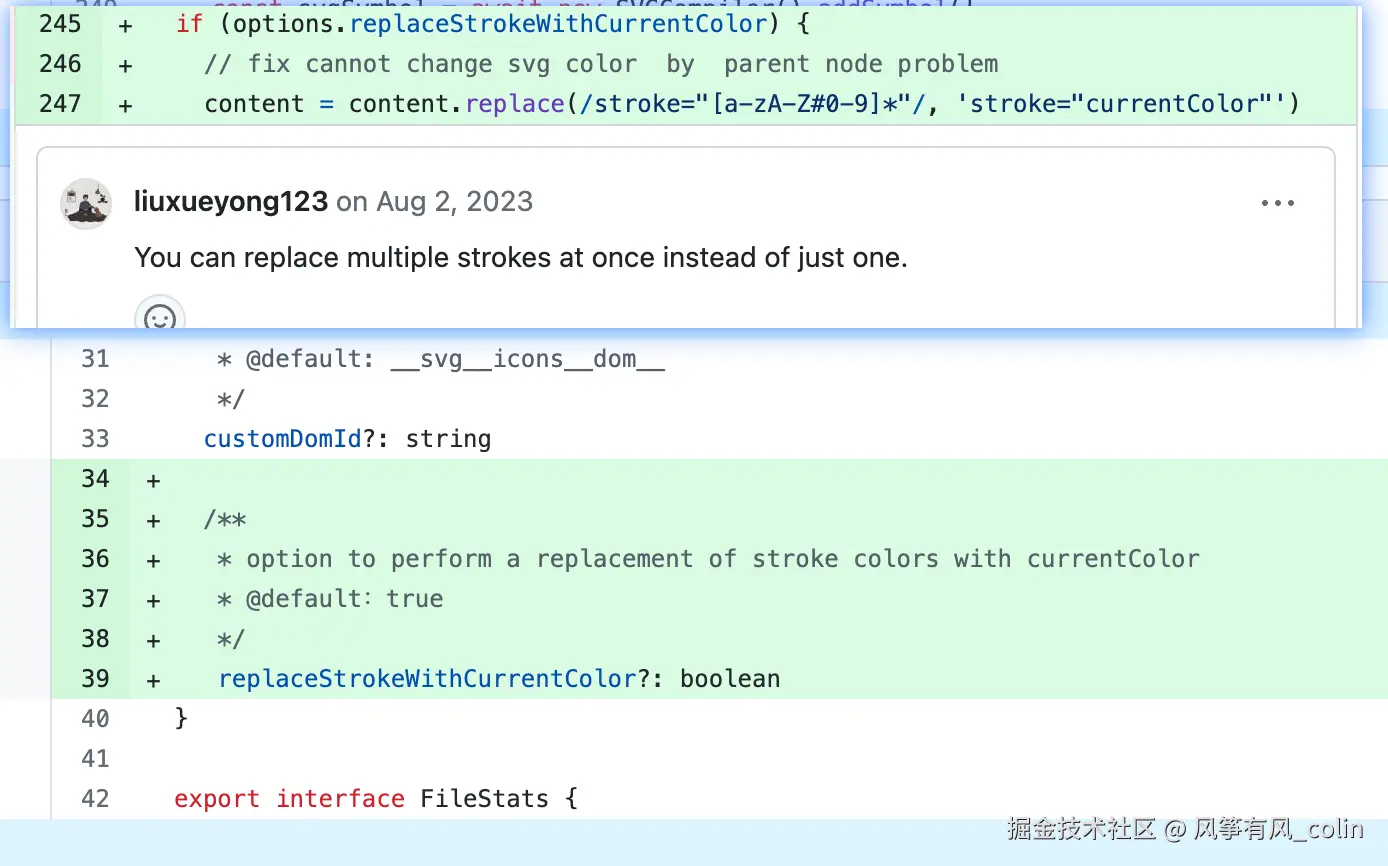Click line number 42 in the diff
The image size is (1388, 866).
[95, 799]
